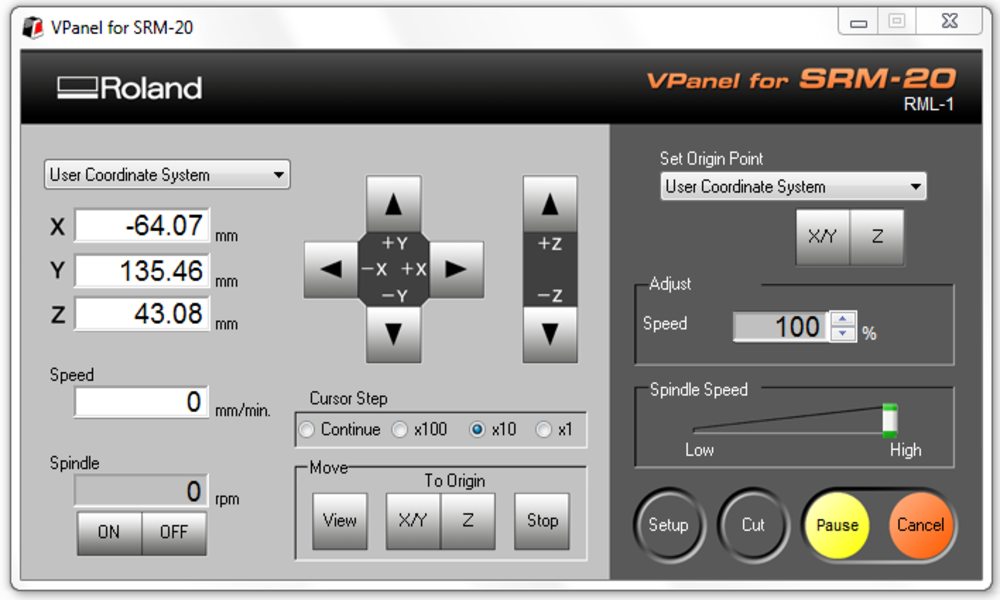Minimize the VPanel window
This screenshot has height=600, width=1000.
(x=858, y=23)
